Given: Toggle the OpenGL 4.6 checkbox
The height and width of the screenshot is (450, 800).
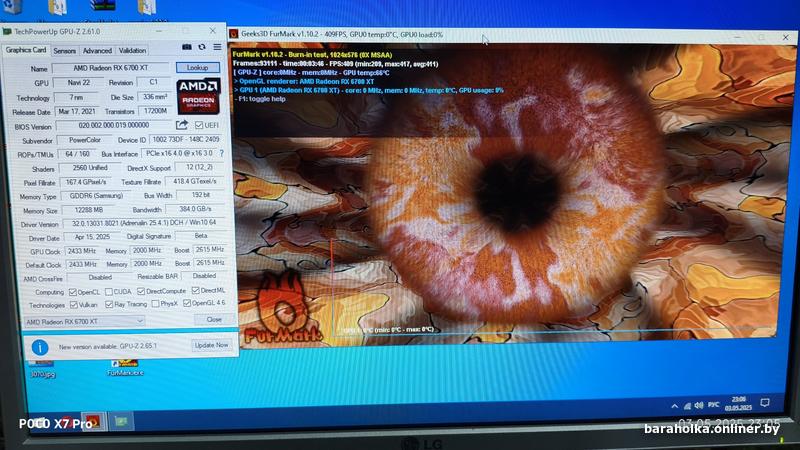Looking at the screenshot, I should (187, 303).
